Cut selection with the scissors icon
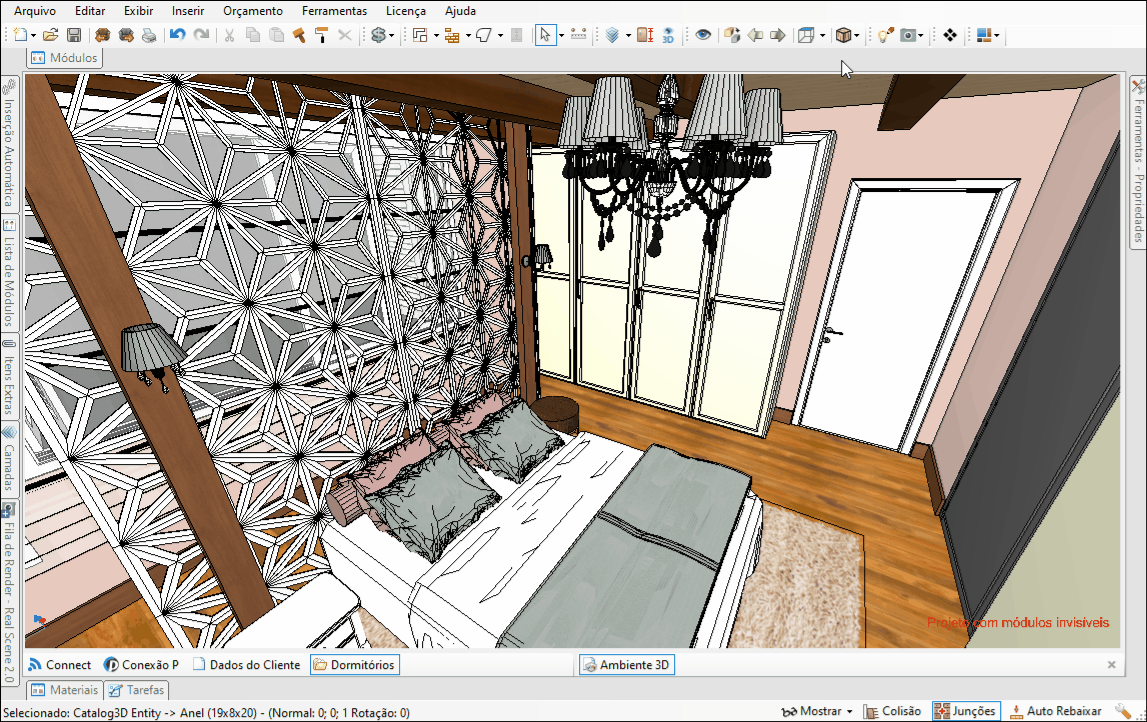1147x722 pixels. (x=229, y=35)
